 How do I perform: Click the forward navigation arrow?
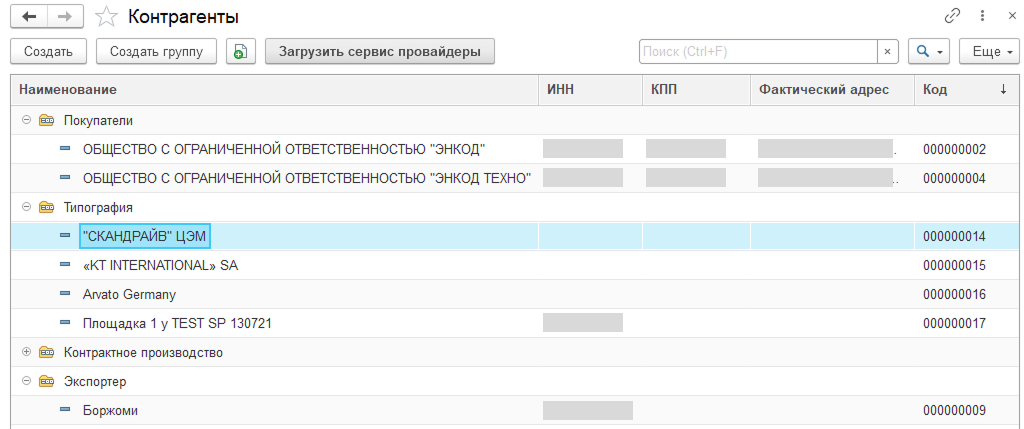[x=64, y=16]
